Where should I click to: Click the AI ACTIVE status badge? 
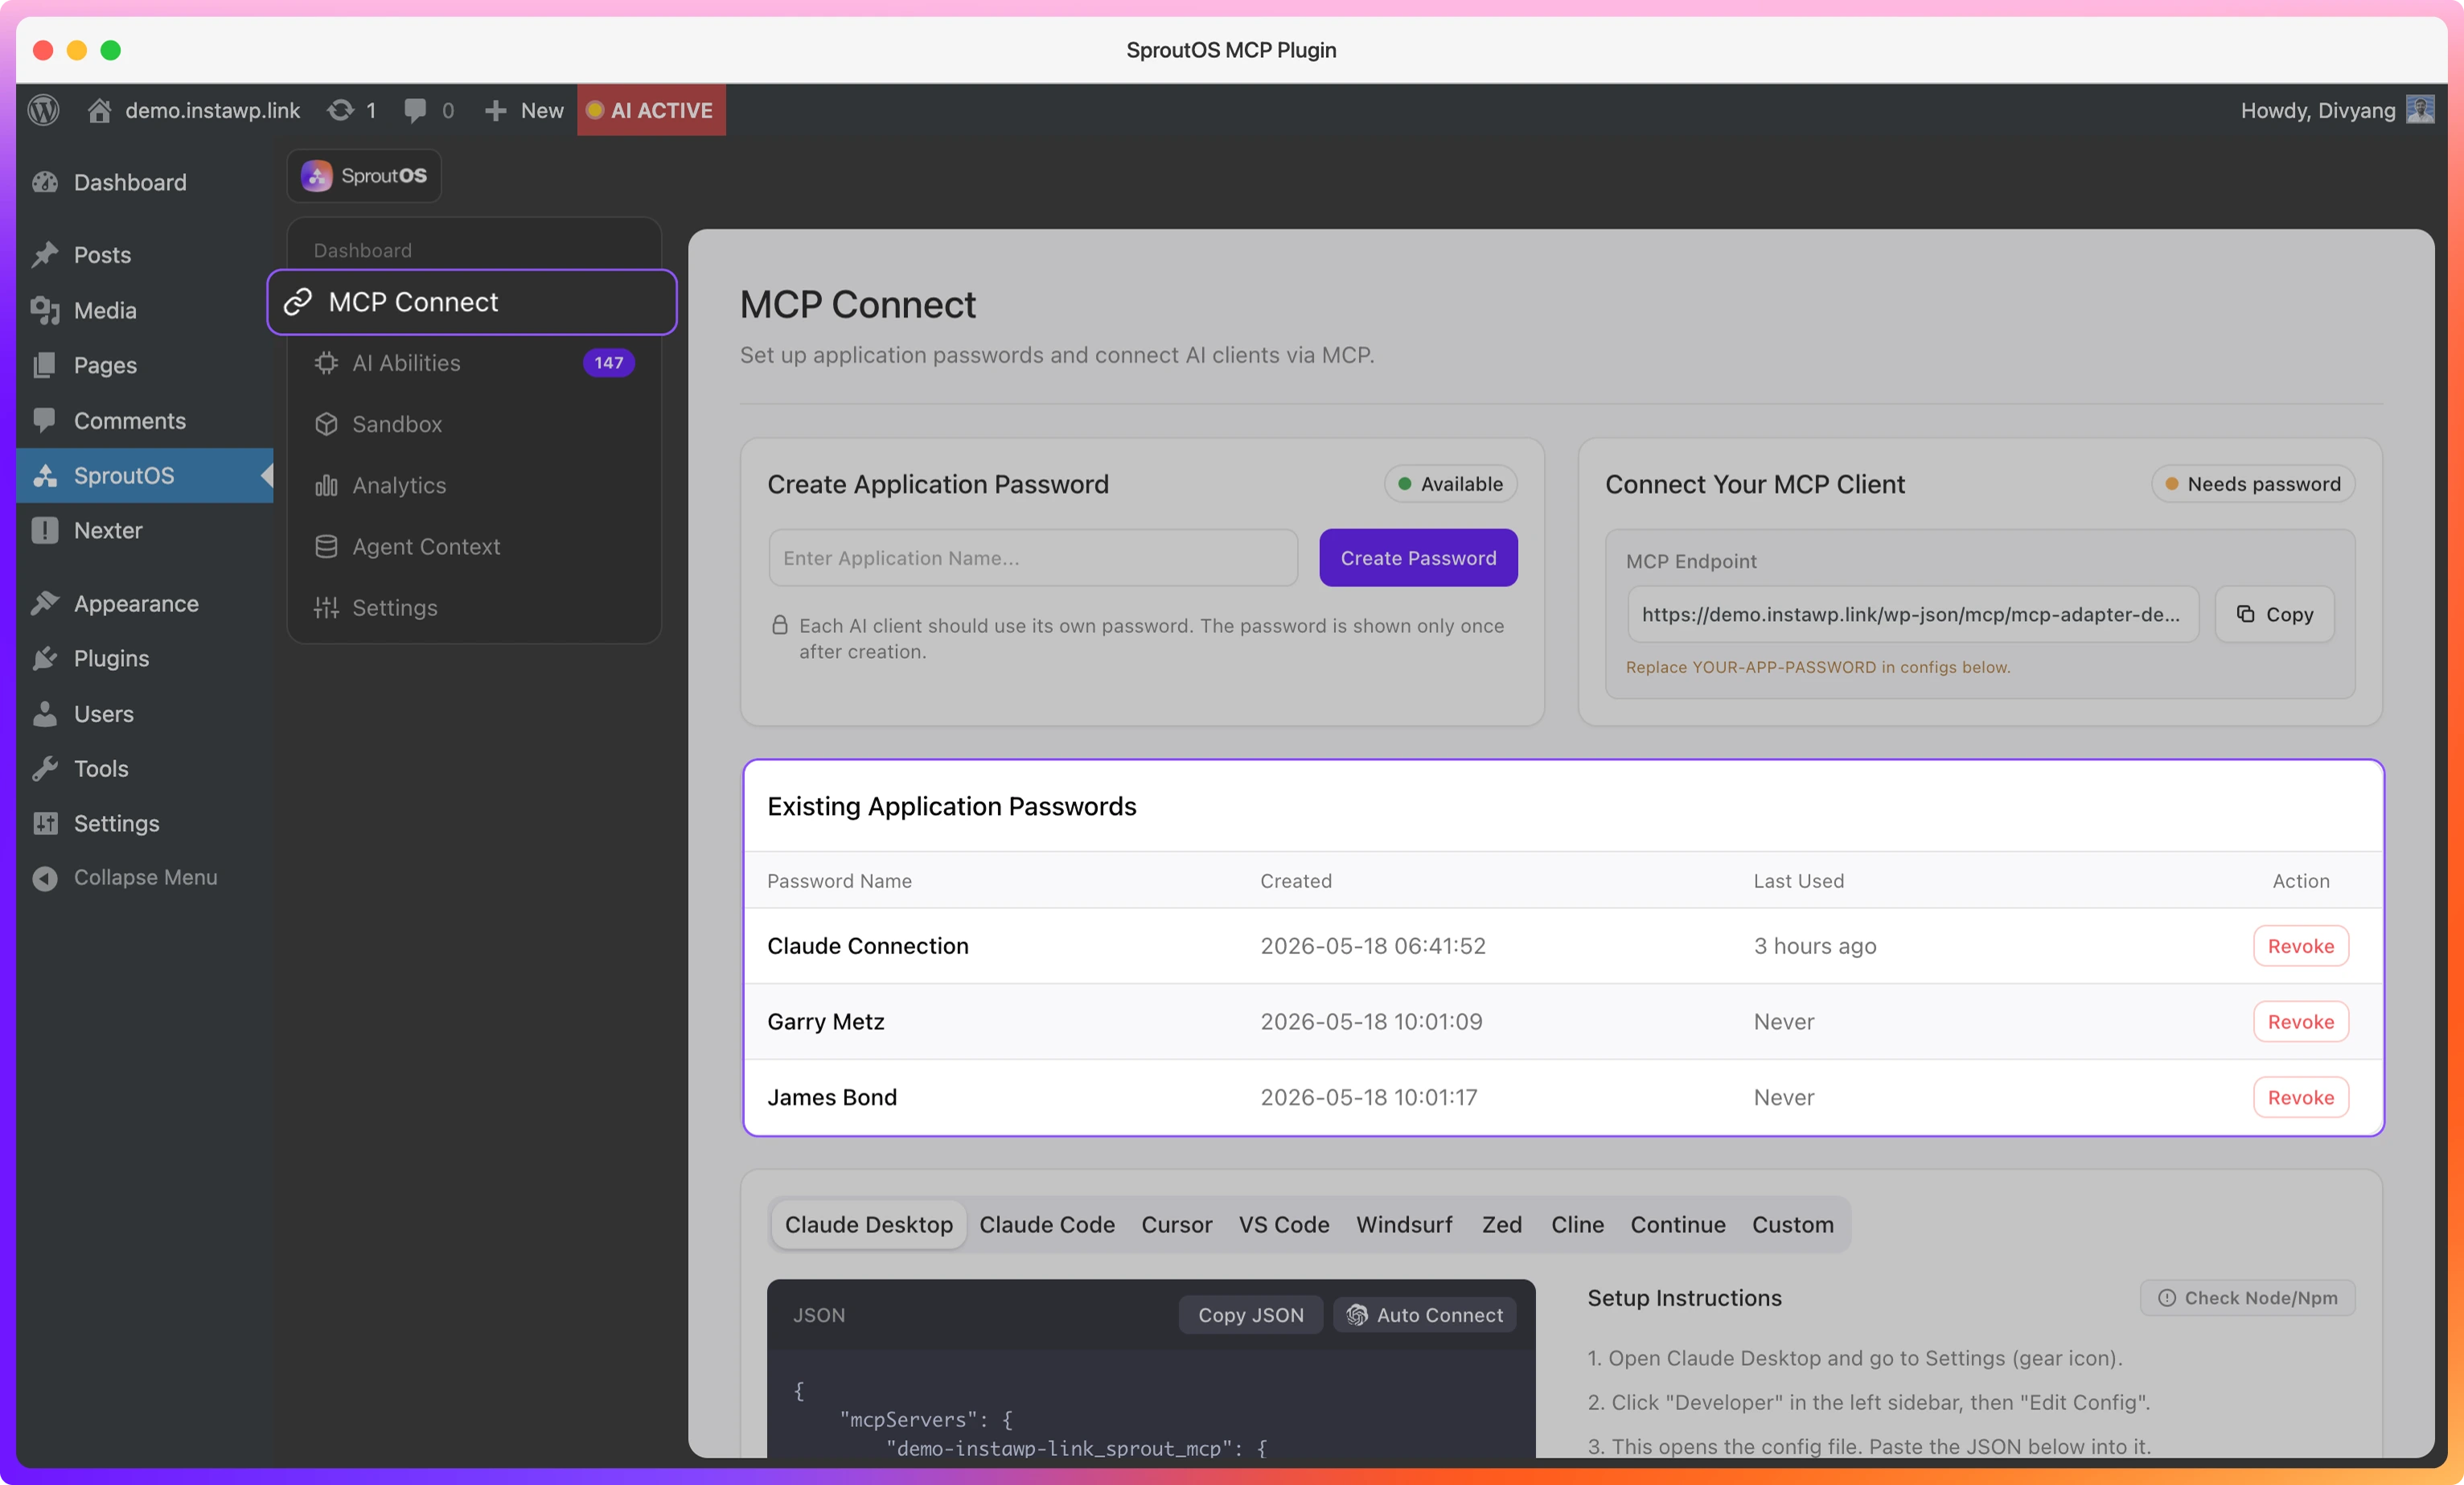point(651,110)
